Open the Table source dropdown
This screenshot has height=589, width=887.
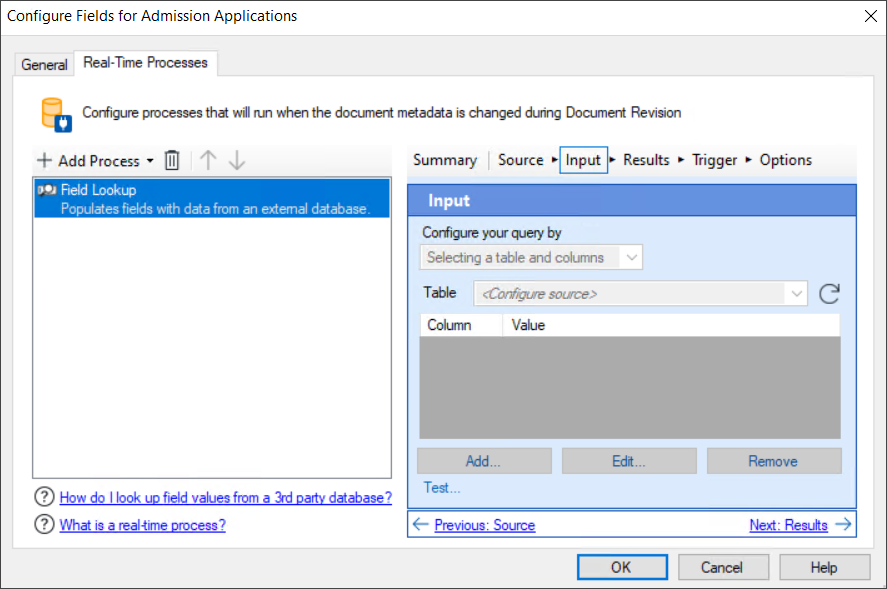pos(795,294)
